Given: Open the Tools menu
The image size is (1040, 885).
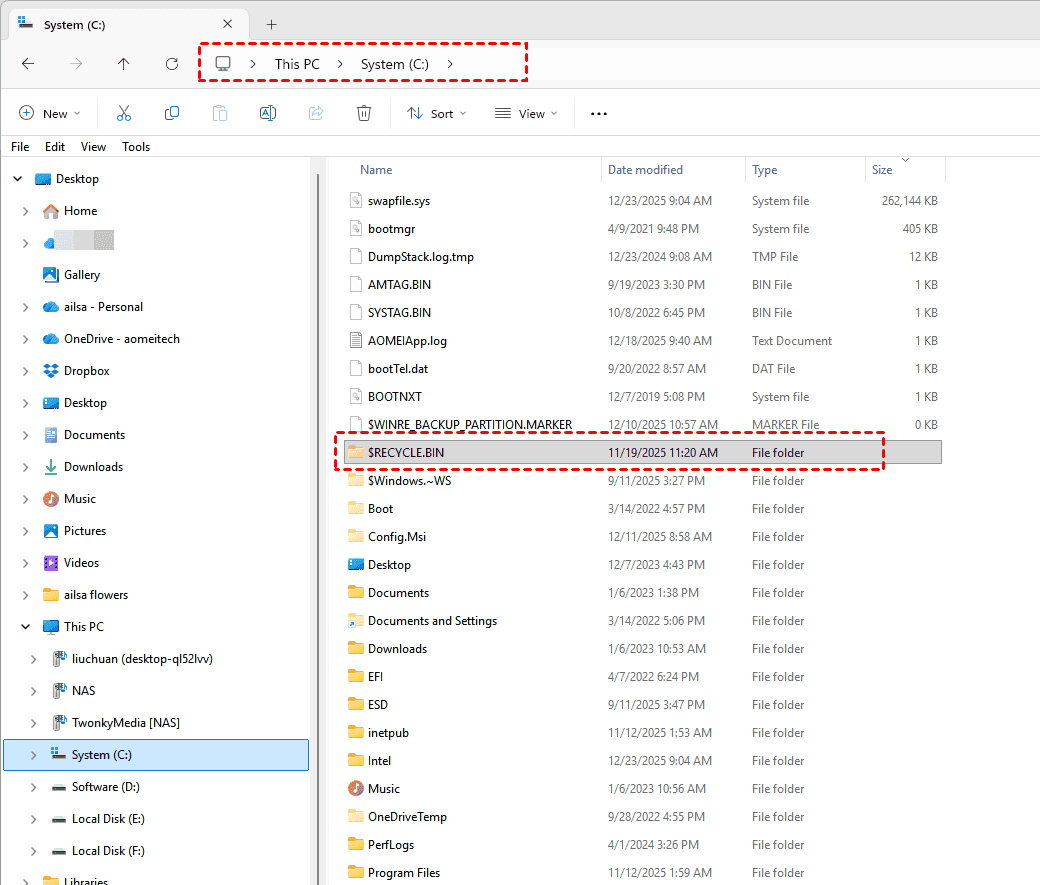Looking at the screenshot, I should click(136, 147).
